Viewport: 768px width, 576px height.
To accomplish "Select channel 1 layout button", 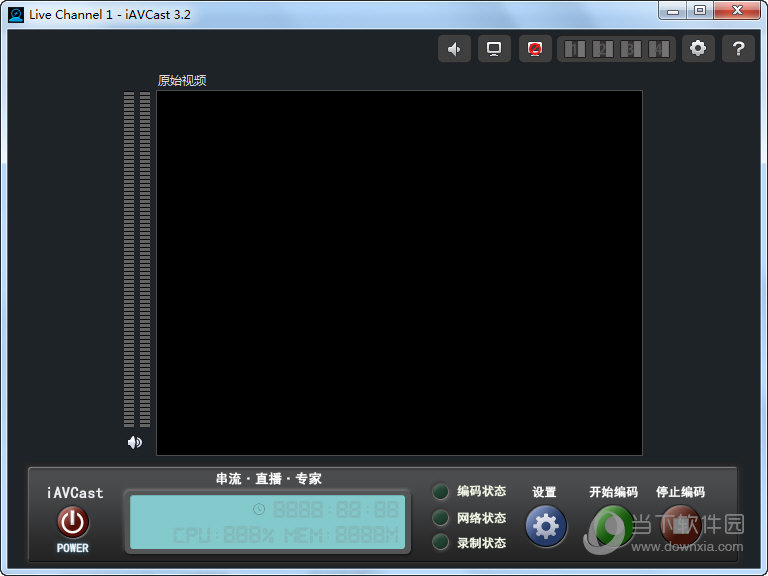I will [575, 49].
